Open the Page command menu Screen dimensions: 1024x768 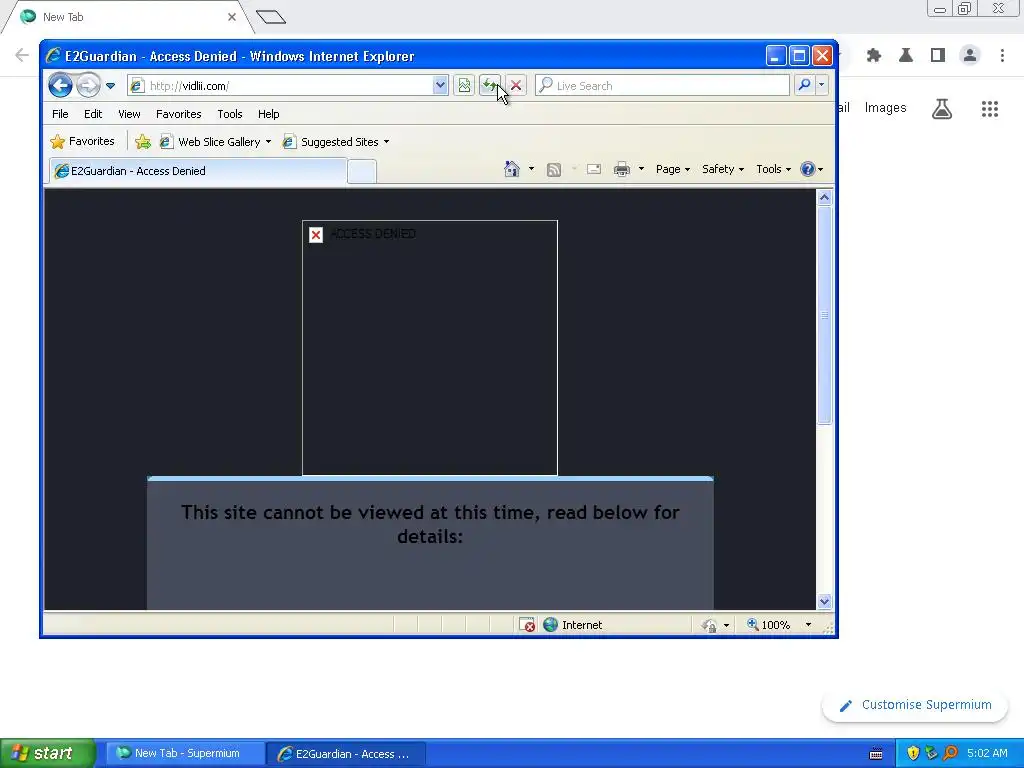coord(673,169)
